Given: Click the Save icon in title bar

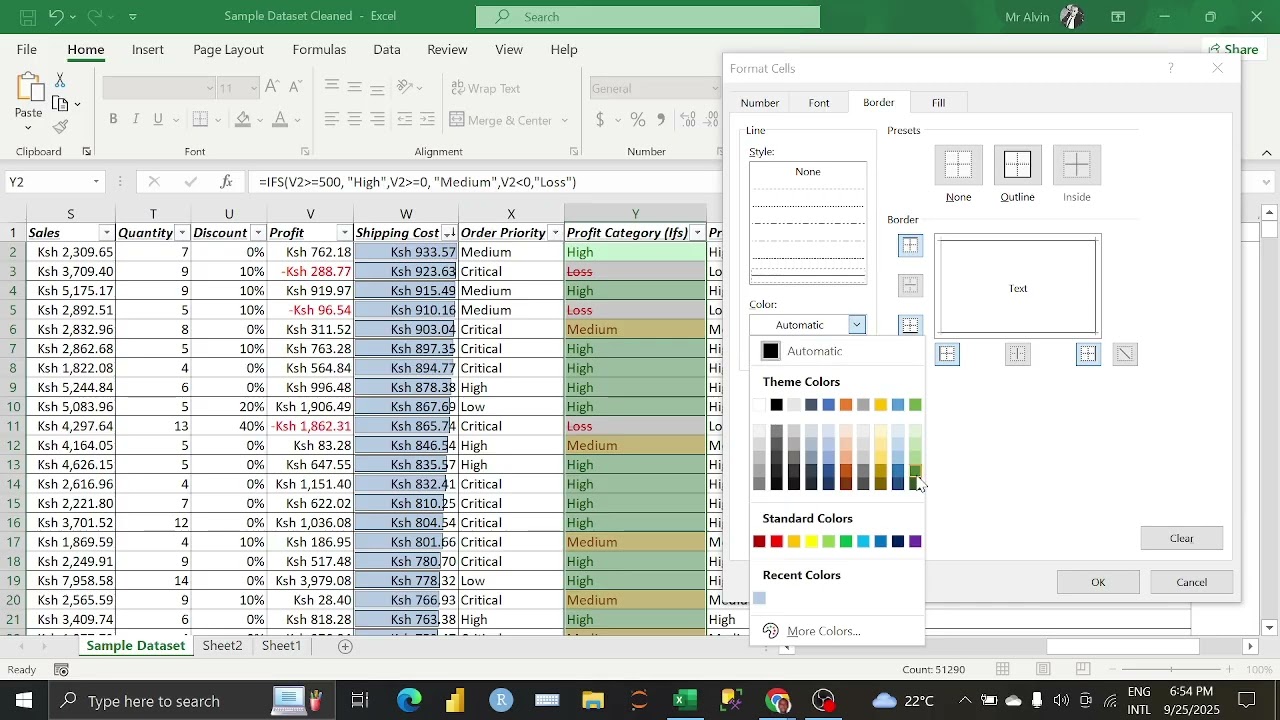Looking at the screenshot, I should point(27,17).
